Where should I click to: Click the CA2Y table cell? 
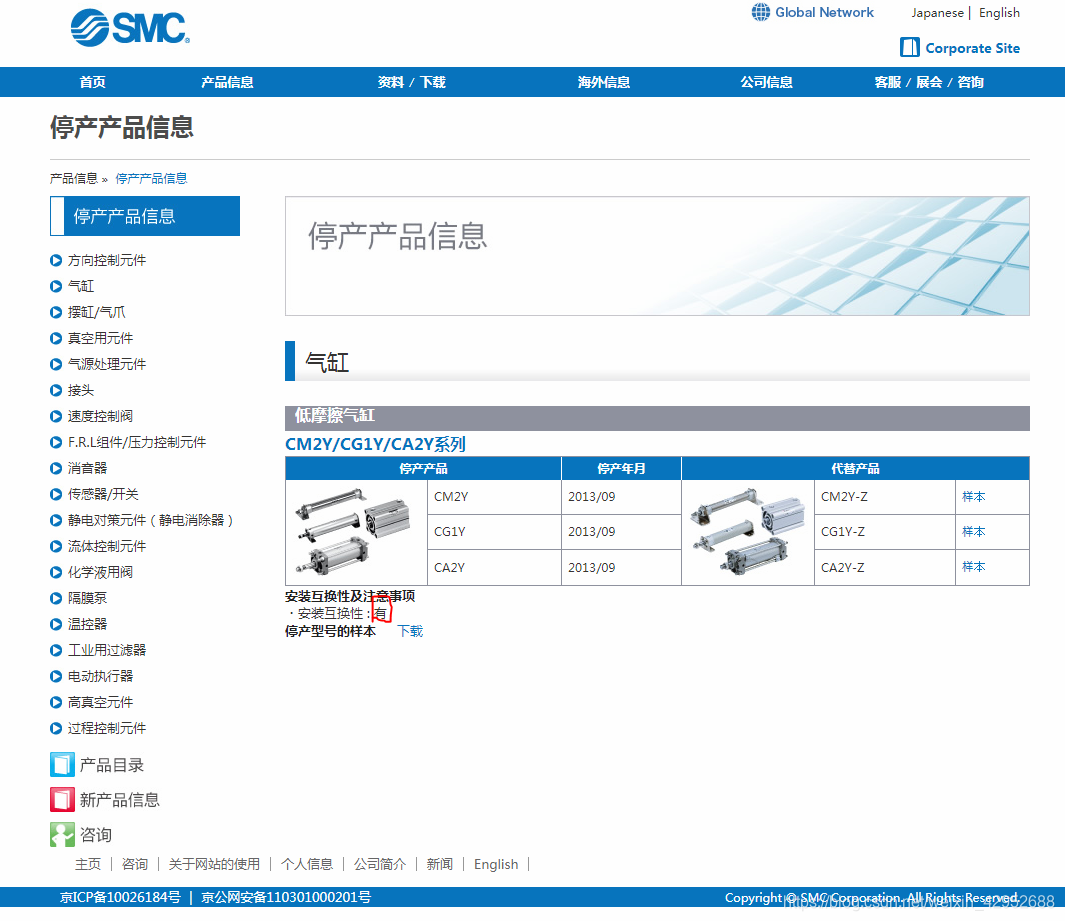pyautogui.click(x=494, y=567)
